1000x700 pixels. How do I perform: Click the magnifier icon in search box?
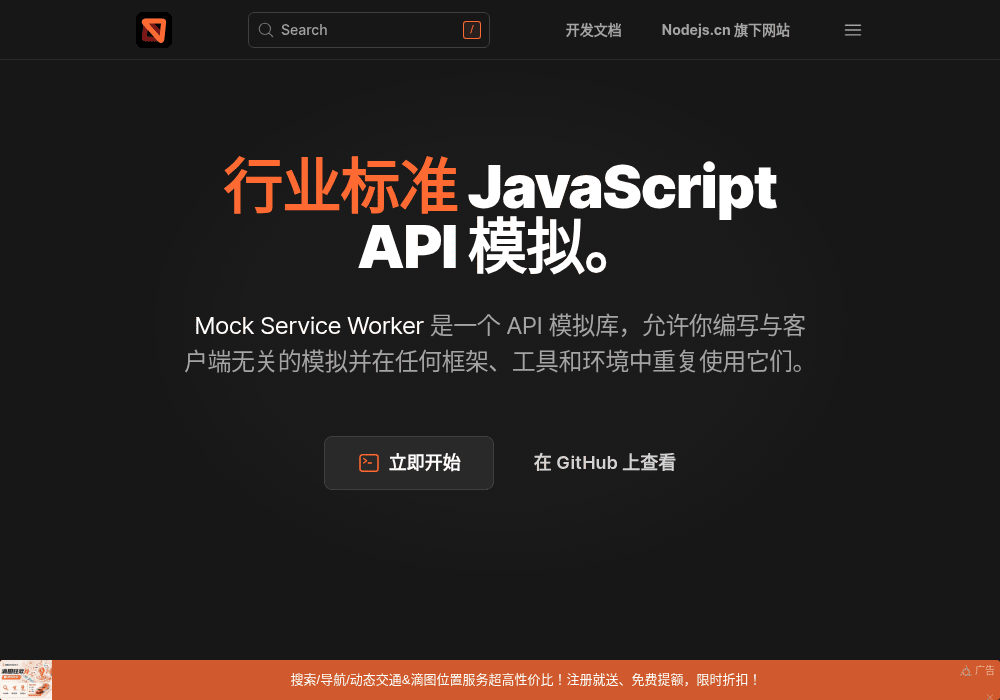tap(265, 30)
